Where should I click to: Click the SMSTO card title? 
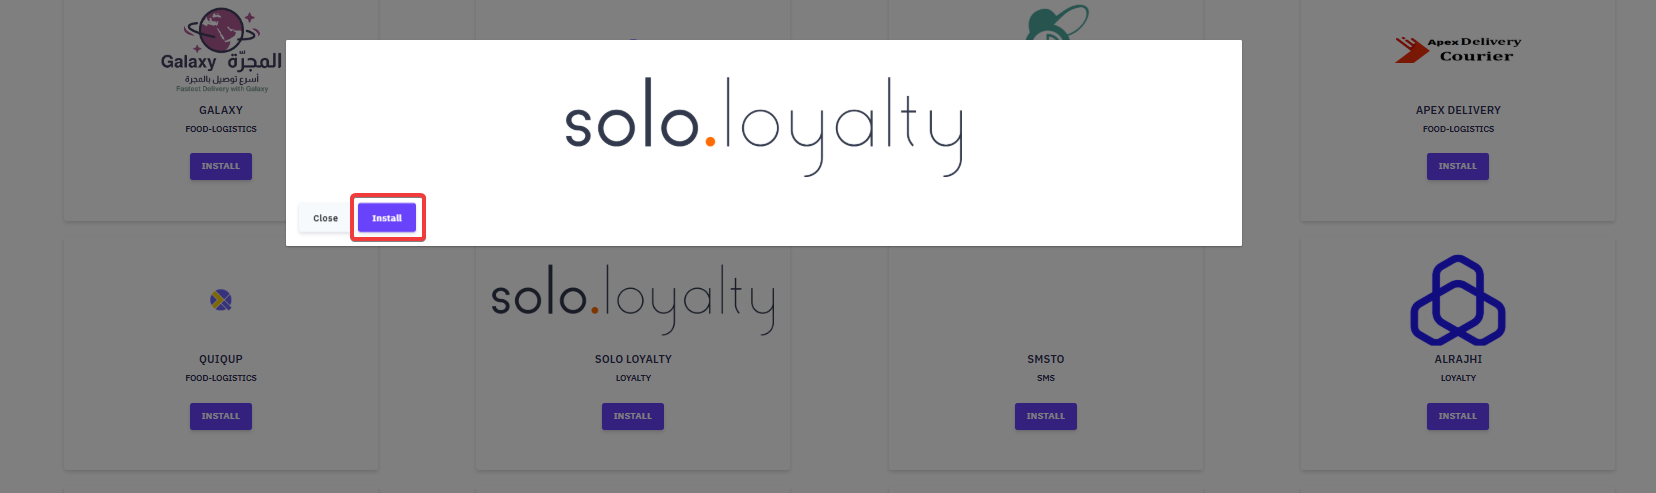1046,359
